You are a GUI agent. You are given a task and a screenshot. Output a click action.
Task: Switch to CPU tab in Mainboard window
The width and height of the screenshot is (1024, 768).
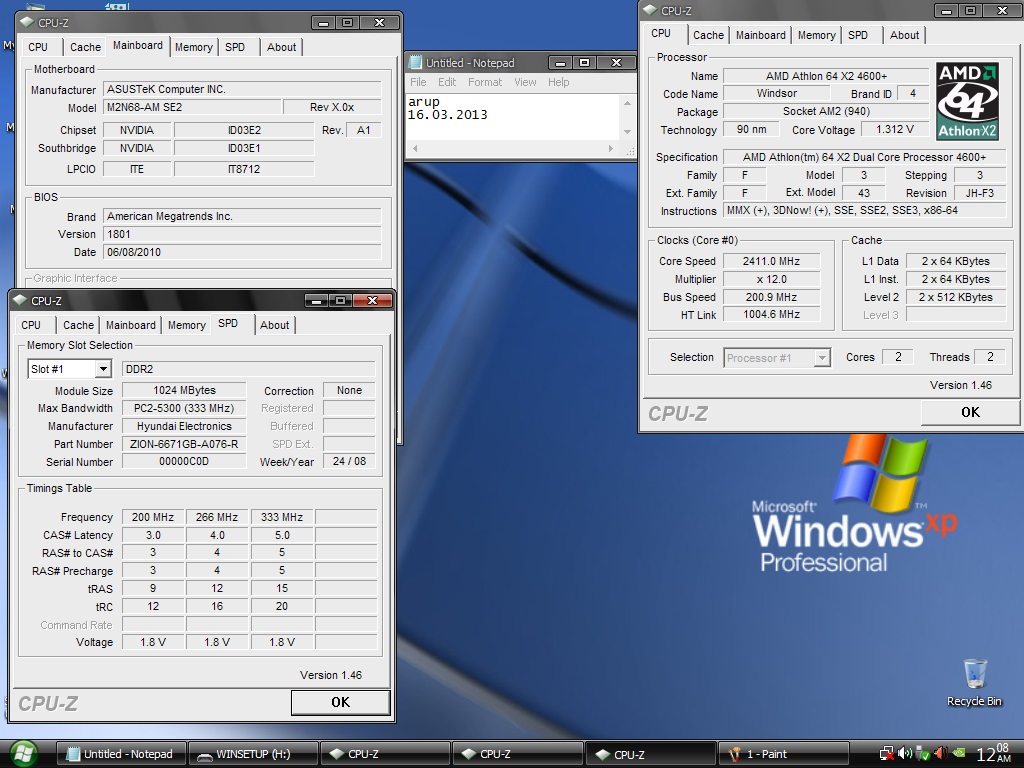tap(38, 47)
